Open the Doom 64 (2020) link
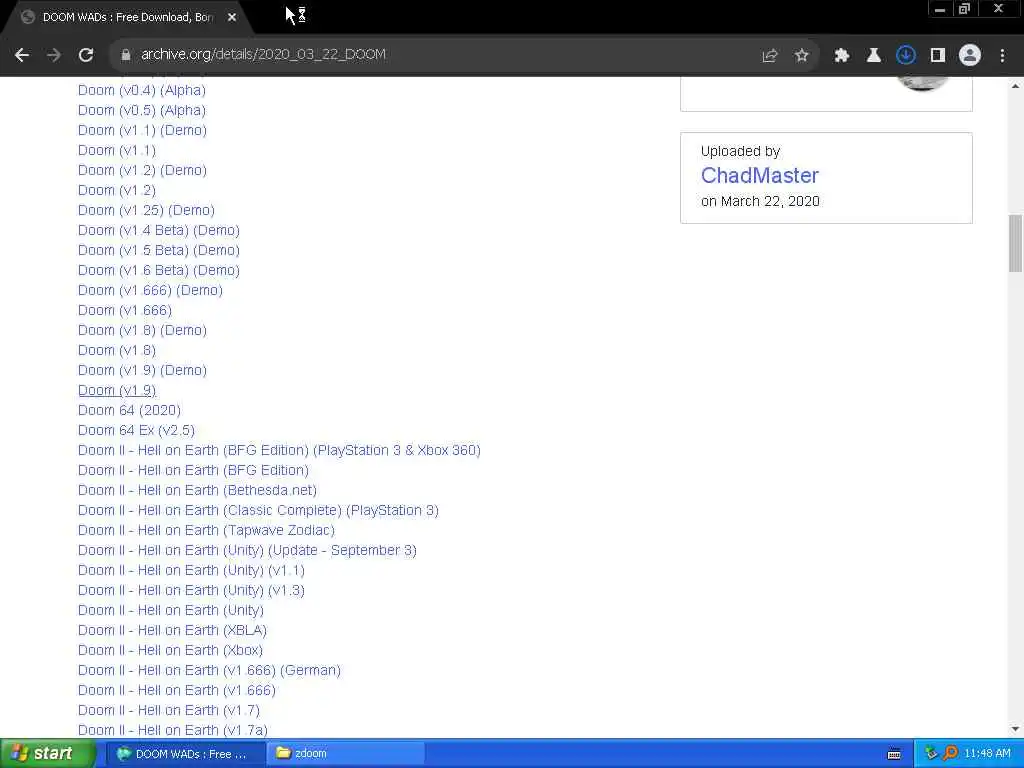Viewport: 1024px width, 768px height. coord(129,410)
